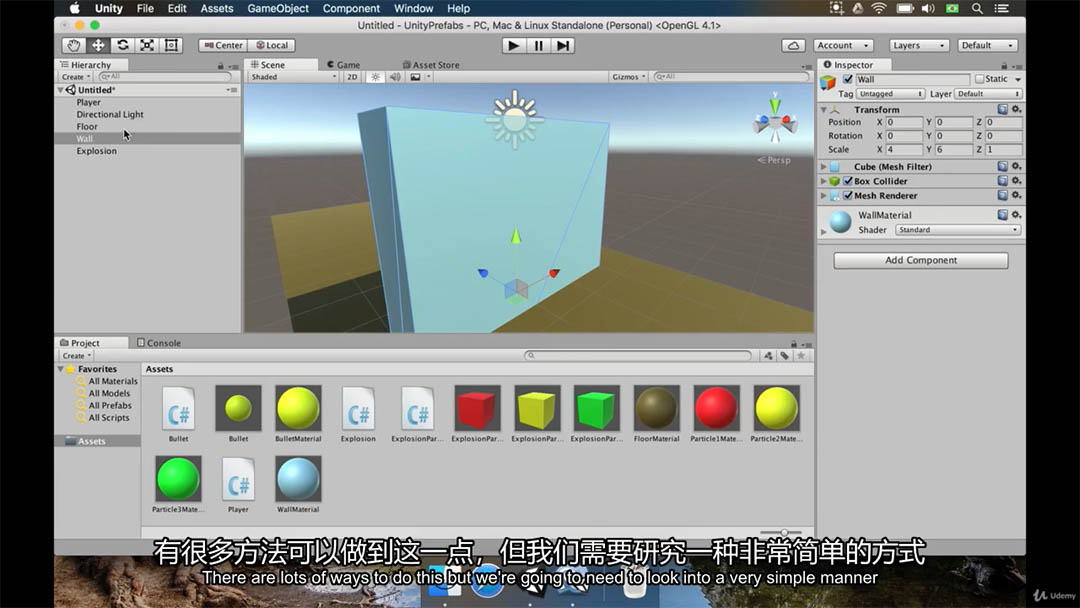Viewport: 1080px width, 608px height.
Task: Switch to the Console tab
Action: 158,343
